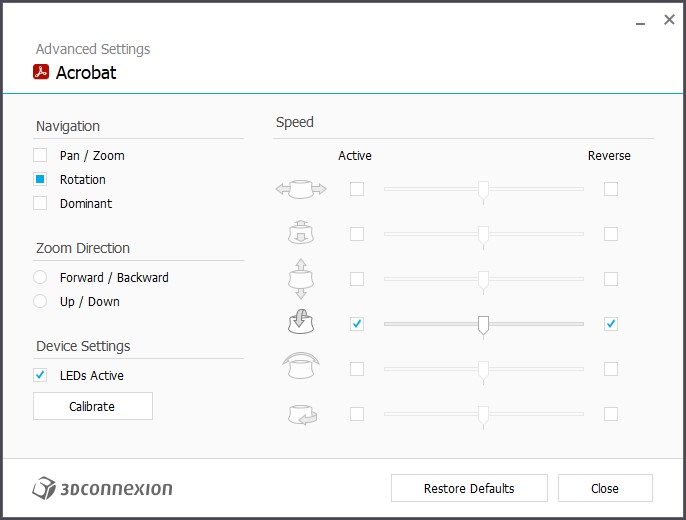Enable Reverse for the spin axis
The height and width of the screenshot is (520, 686).
[611, 414]
